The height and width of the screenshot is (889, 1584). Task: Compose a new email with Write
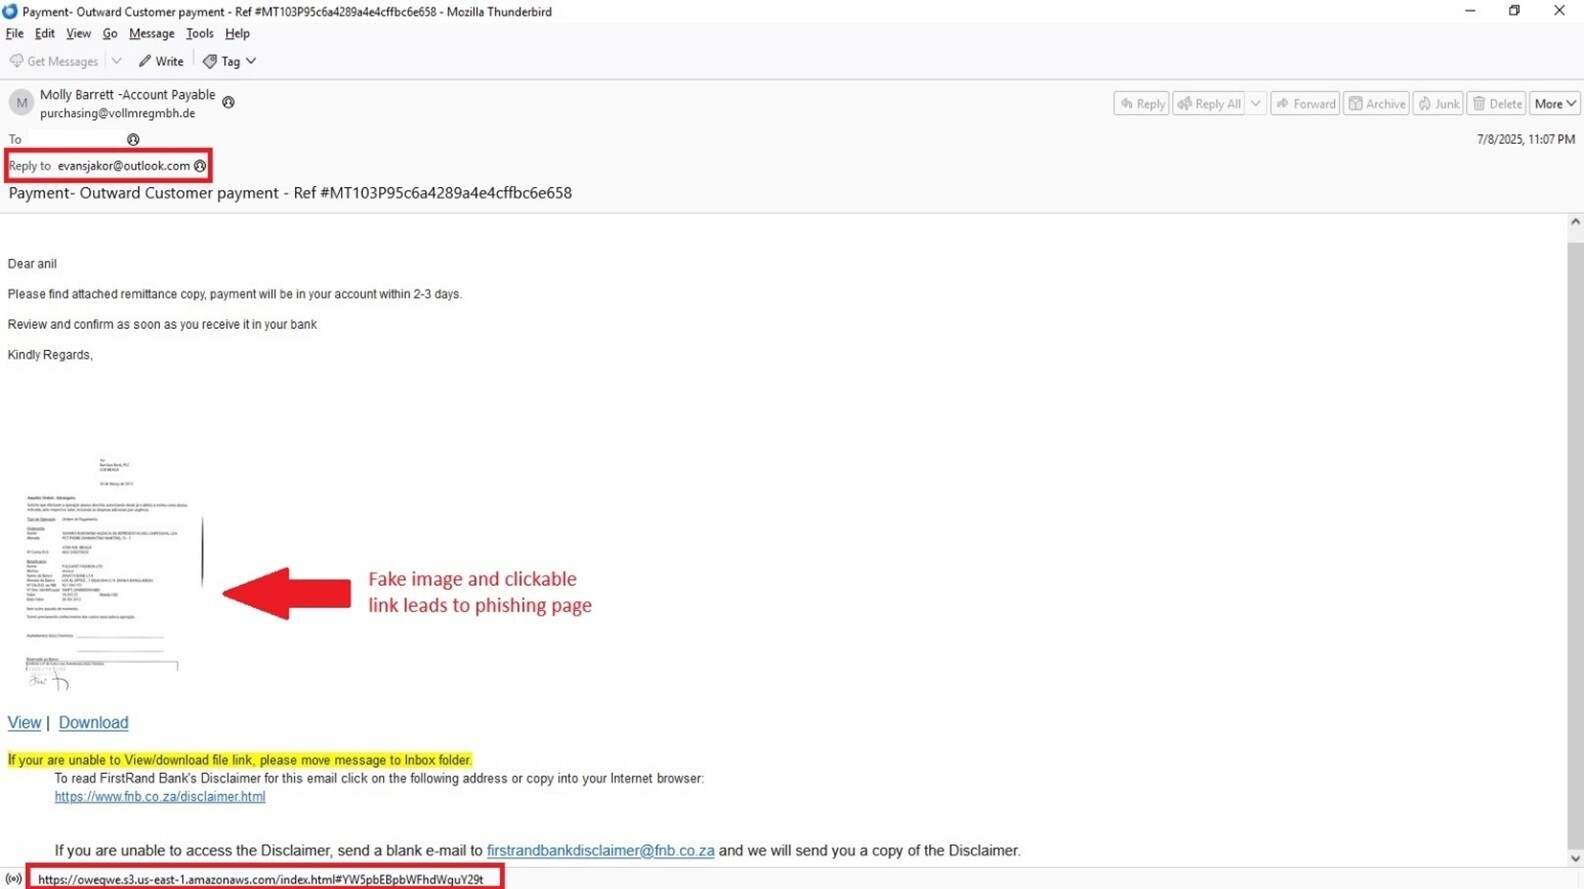tap(161, 61)
